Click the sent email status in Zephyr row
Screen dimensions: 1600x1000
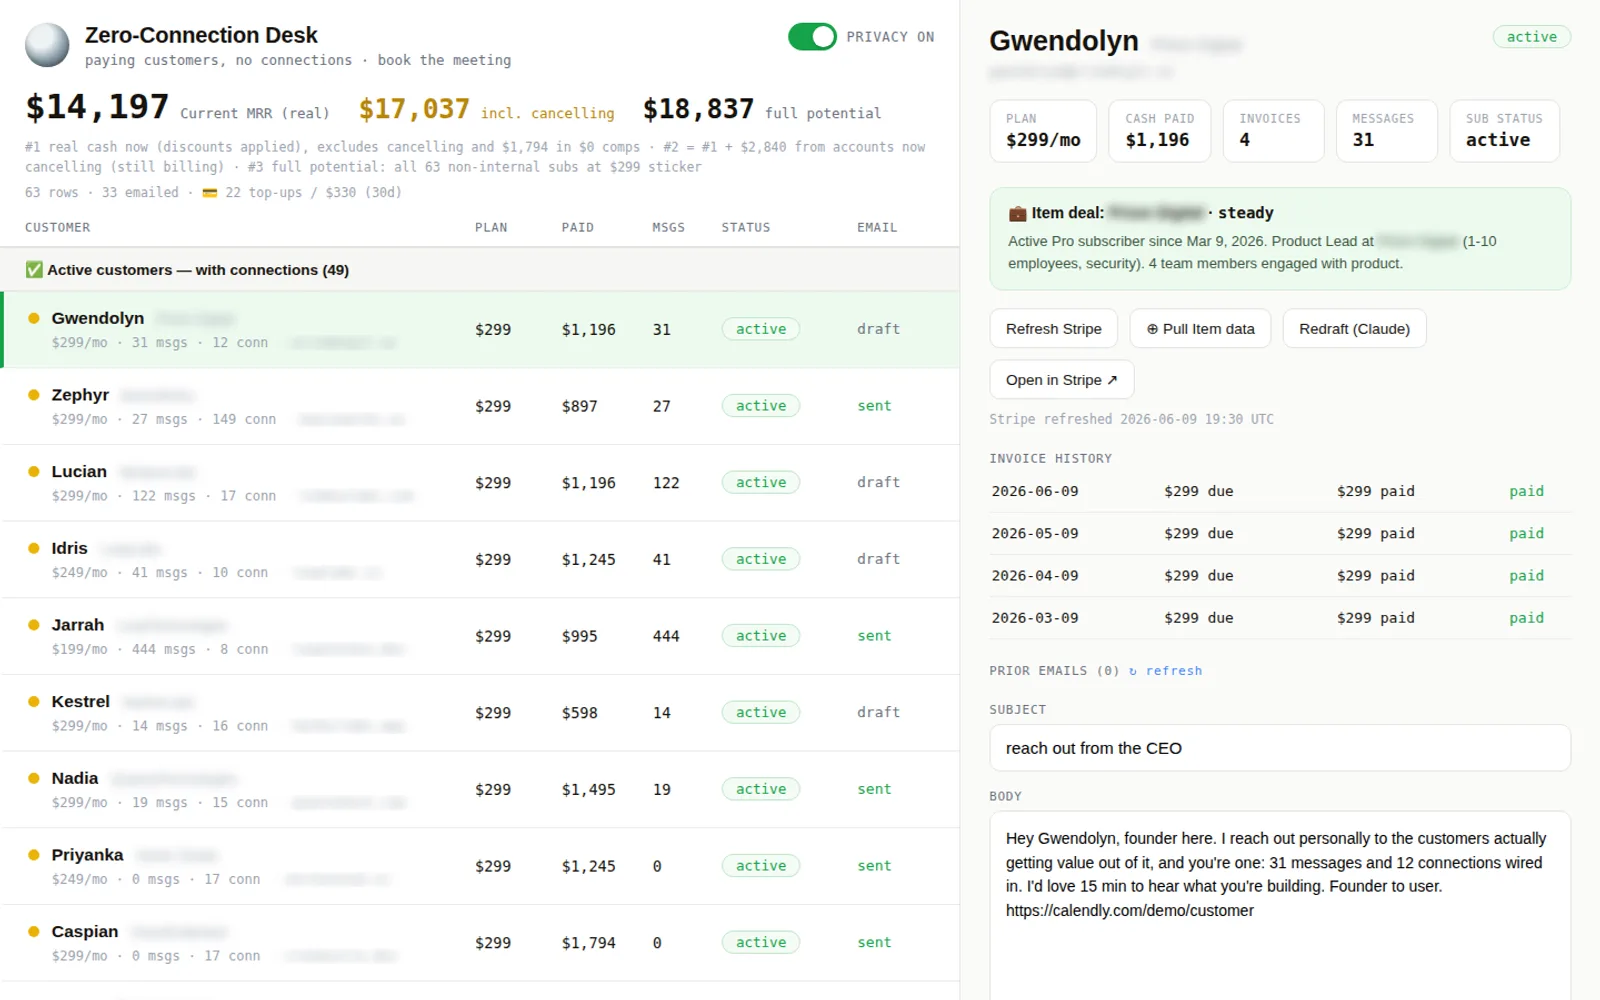(874, 406)
